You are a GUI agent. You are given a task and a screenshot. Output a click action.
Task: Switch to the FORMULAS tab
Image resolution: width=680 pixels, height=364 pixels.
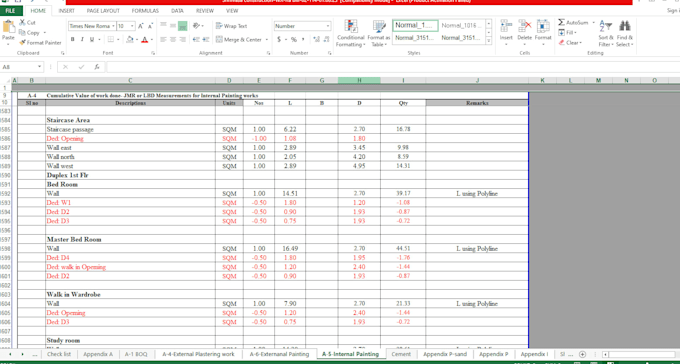click(x=145, y=11)
